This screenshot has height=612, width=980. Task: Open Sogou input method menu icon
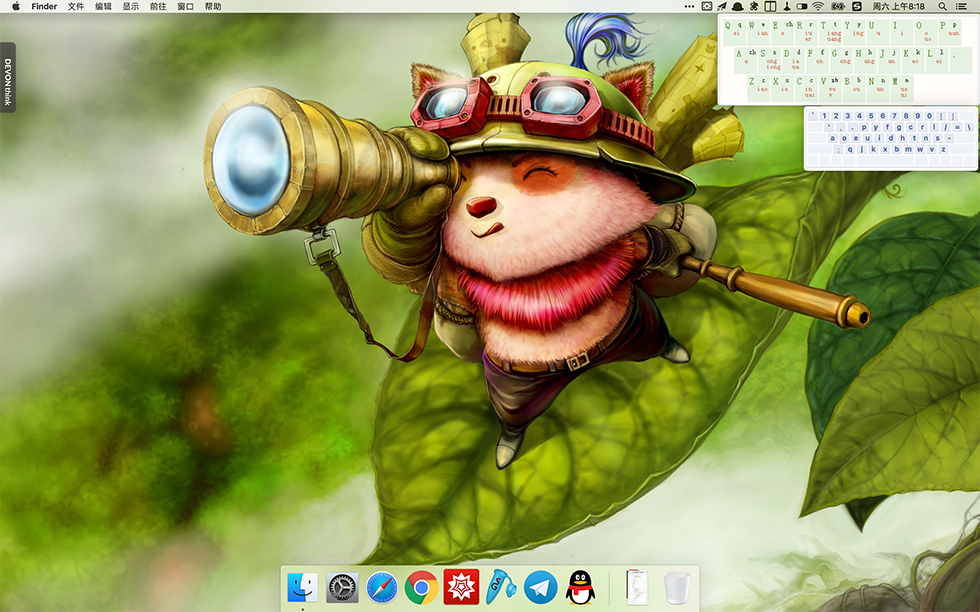point(857,6)
